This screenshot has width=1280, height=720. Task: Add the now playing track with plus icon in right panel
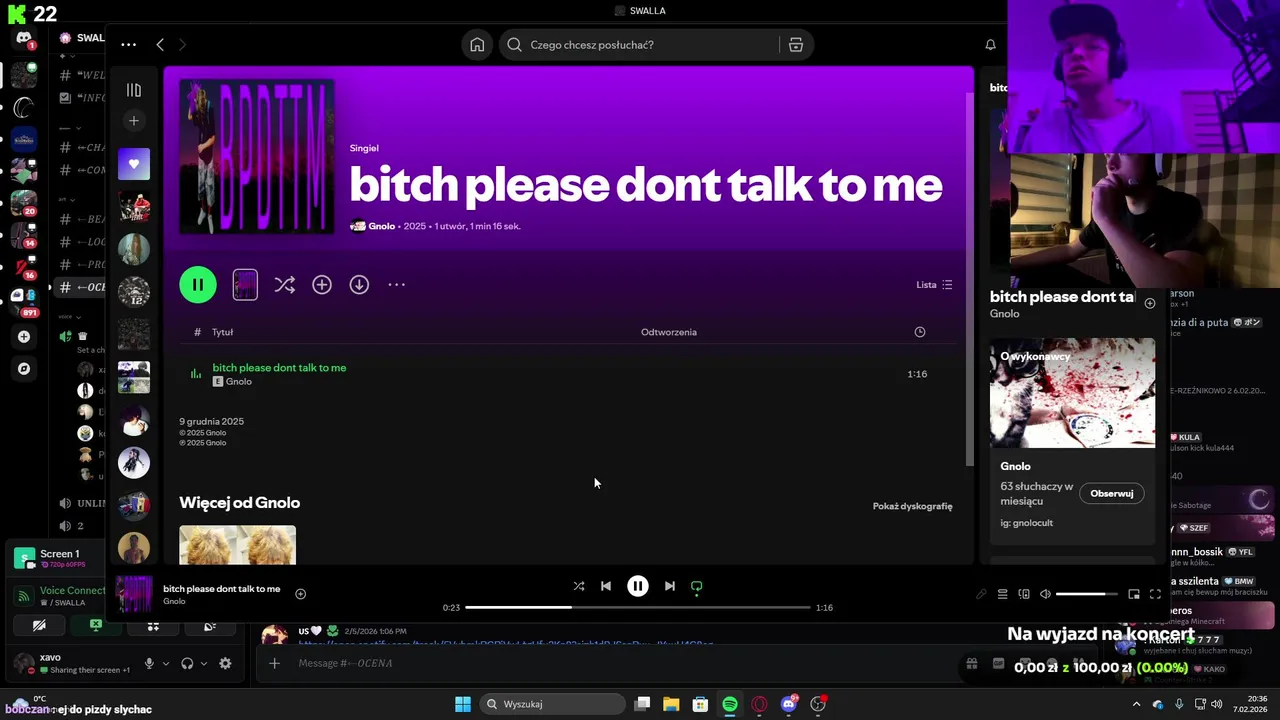[1150, 303]
